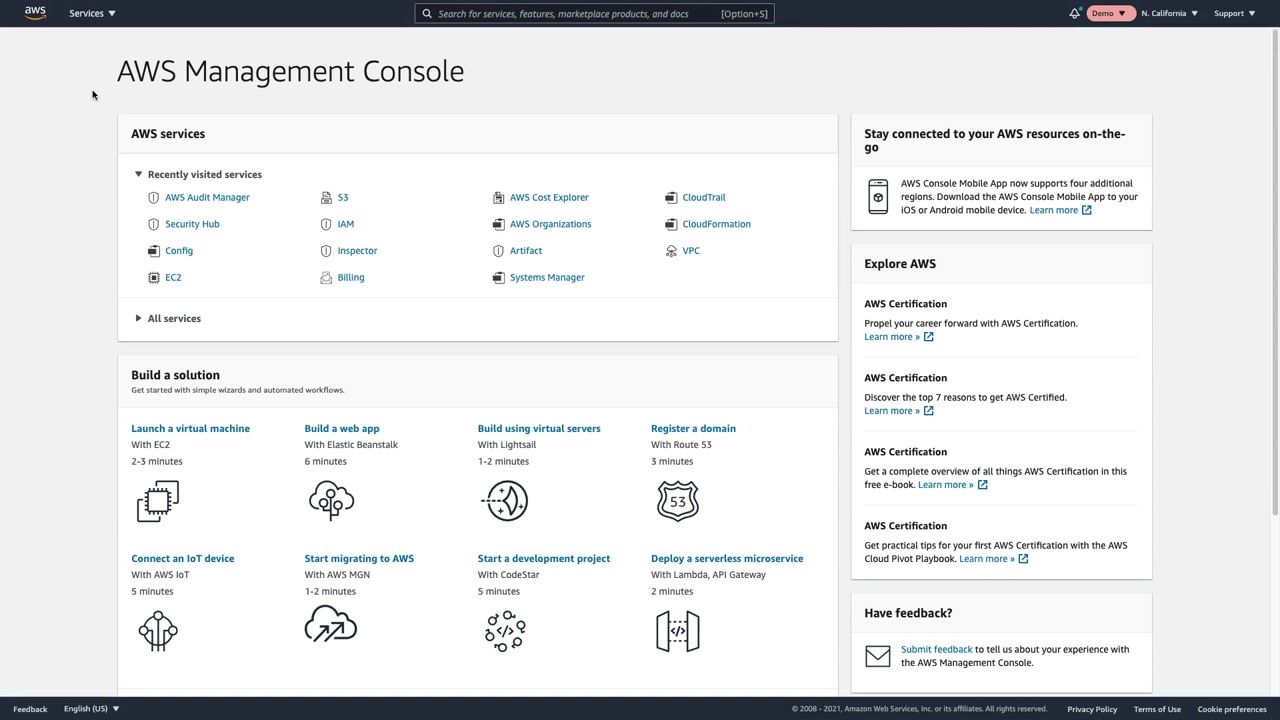Click the EC2 chip icon under Launch a virtual machine
The height and width of the screenshot is (720, 1280).
click(x=158, y=501)
